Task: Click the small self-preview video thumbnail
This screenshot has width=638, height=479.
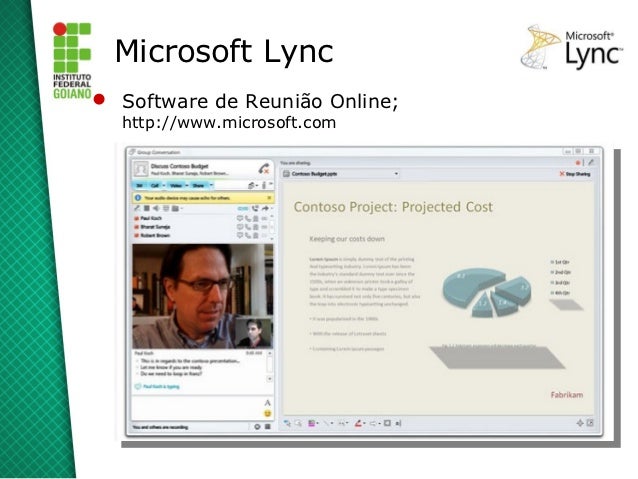Action: click(x=254, y=332)
